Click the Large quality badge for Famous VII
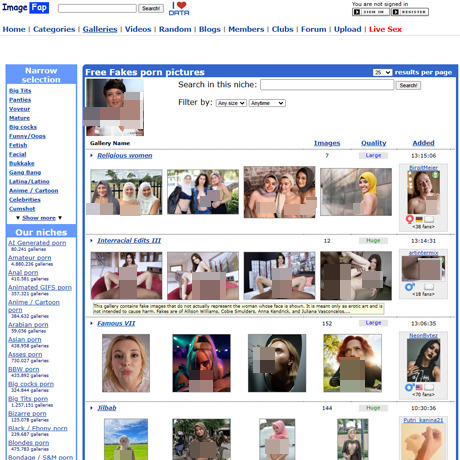The image size is (460, 460). coord(373,323)
